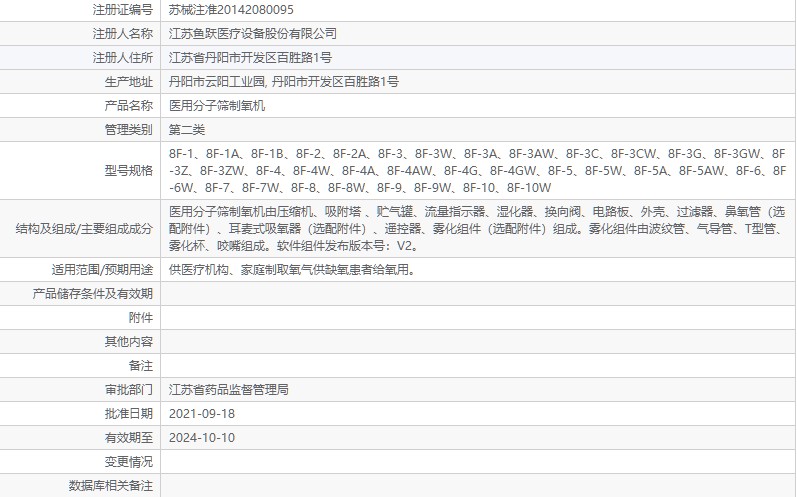The width and height of the screenshot is (797, 497).
Task: Select product name 医用分子筛制氧机
Action: point(217,105)
